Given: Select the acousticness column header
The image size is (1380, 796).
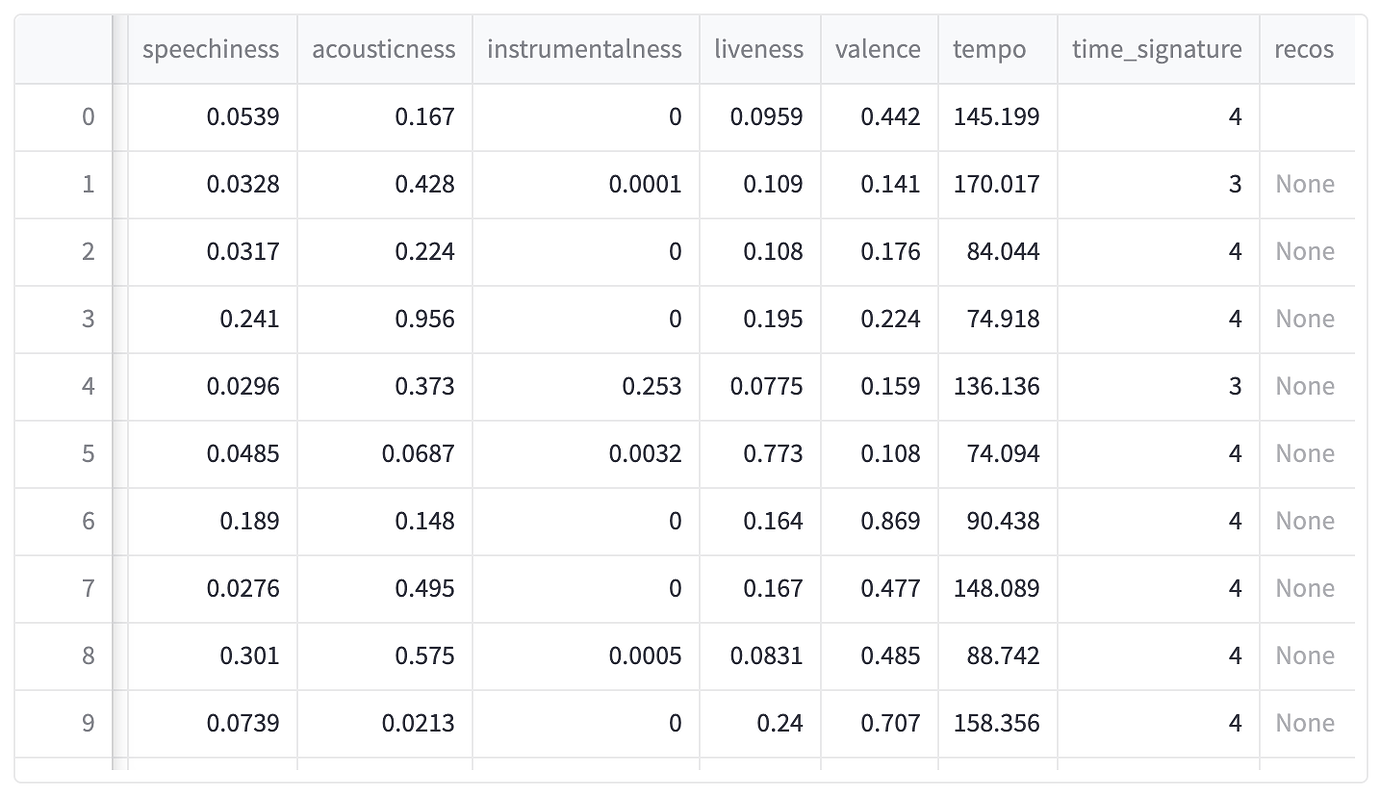Looking at the screenshot, I should pos(384,49).
